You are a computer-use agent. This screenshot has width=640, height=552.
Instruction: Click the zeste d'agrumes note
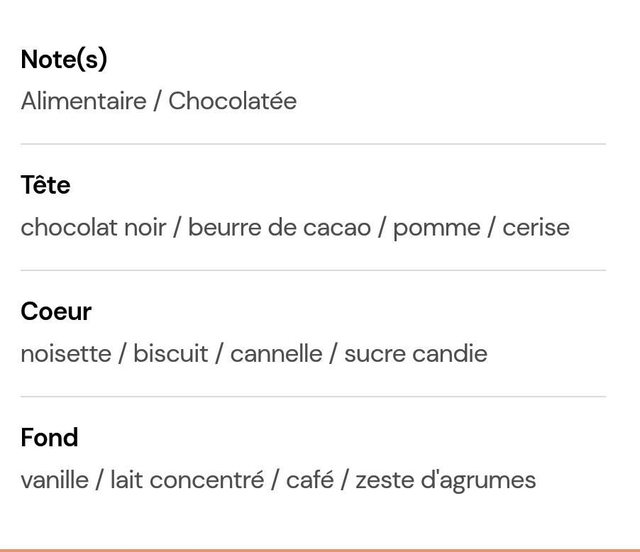[x=446, y=481]
